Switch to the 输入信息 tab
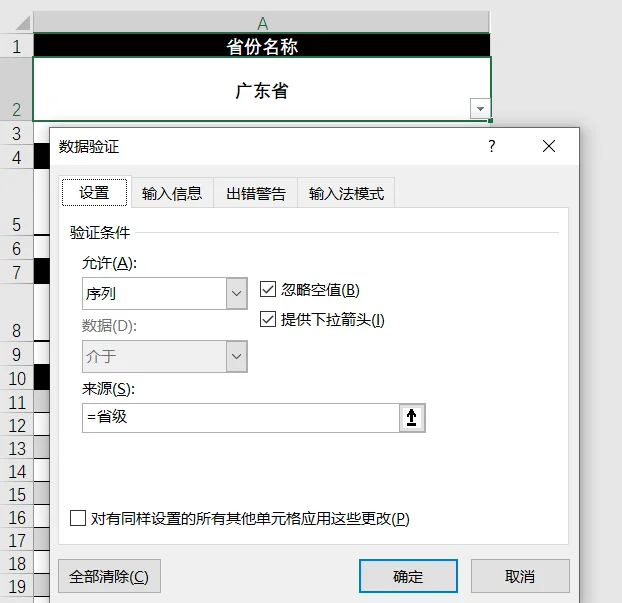 click(172, 193)
